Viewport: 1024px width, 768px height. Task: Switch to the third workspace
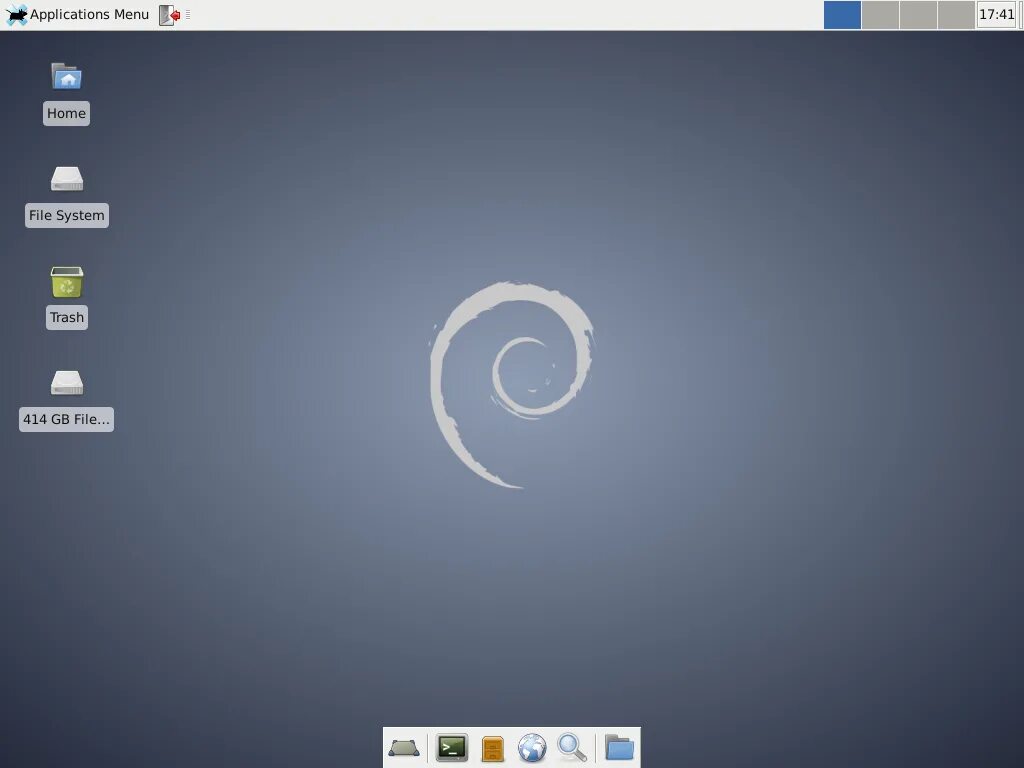coord(918,14)
